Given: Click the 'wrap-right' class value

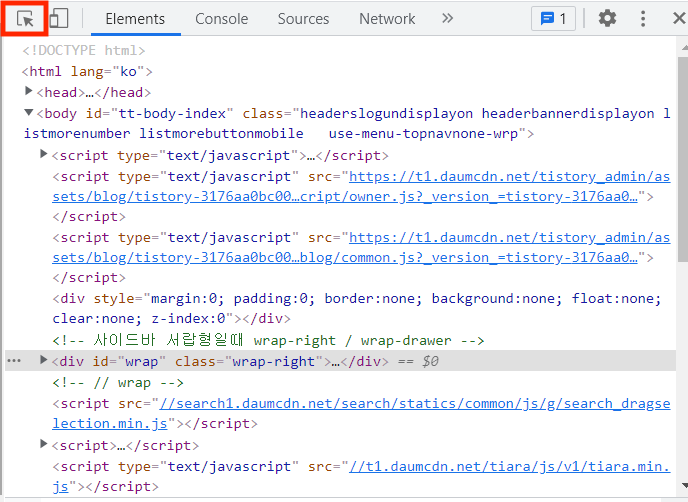Looking at the screenshot, I should click(273, 362).
